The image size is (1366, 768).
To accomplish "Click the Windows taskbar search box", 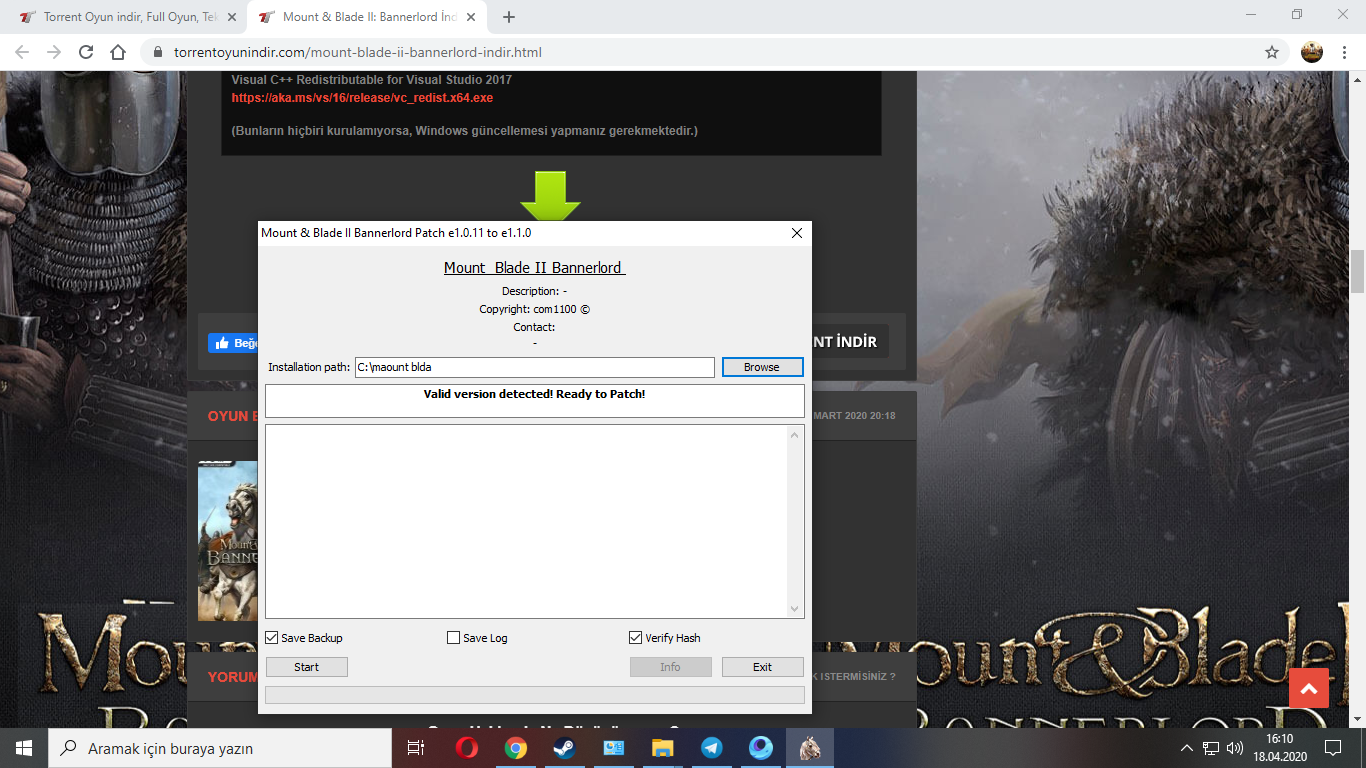I will pyautogui.click(x=220, y=748).
